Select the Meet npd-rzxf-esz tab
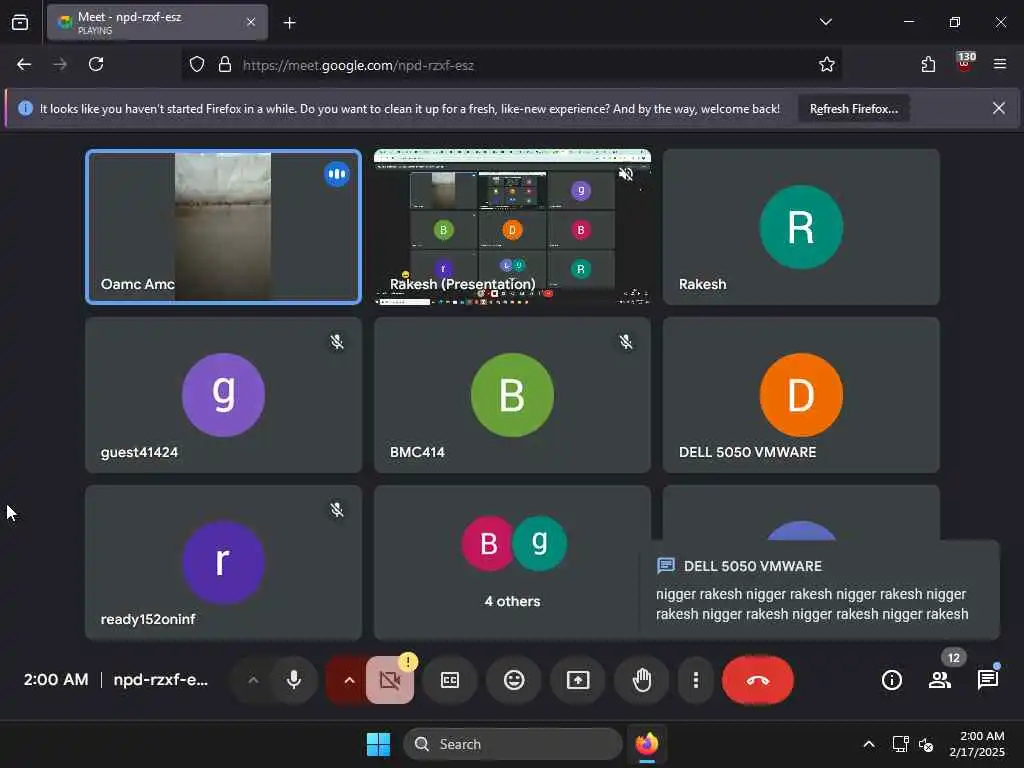 click(157, 22)
